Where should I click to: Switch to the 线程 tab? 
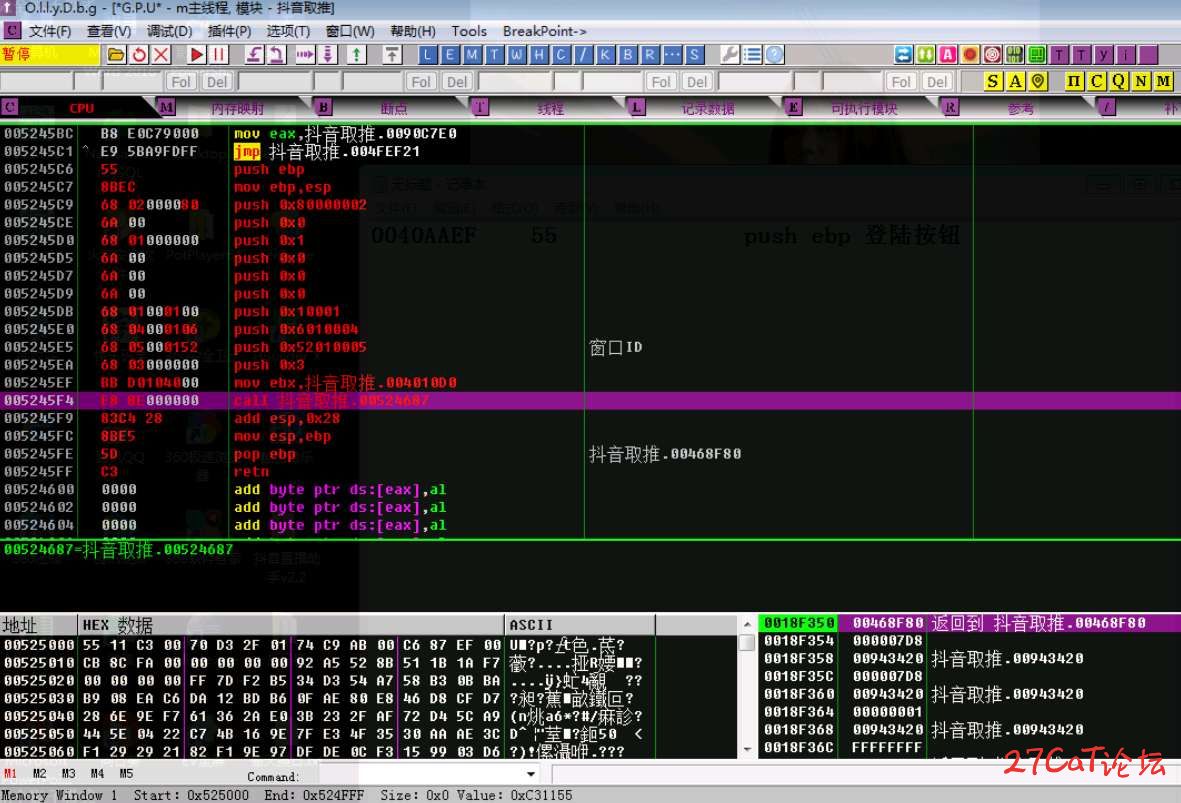pos(551,108)
